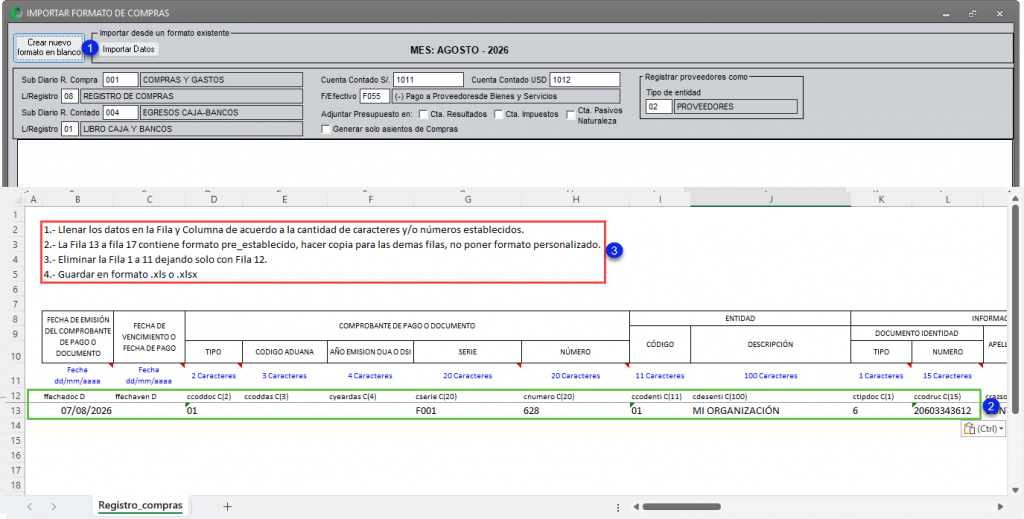The height and width of the screenshot is (519, 1024).
Task: Click Sub Diario R. Contado code 004
Action: coord(121,112)
